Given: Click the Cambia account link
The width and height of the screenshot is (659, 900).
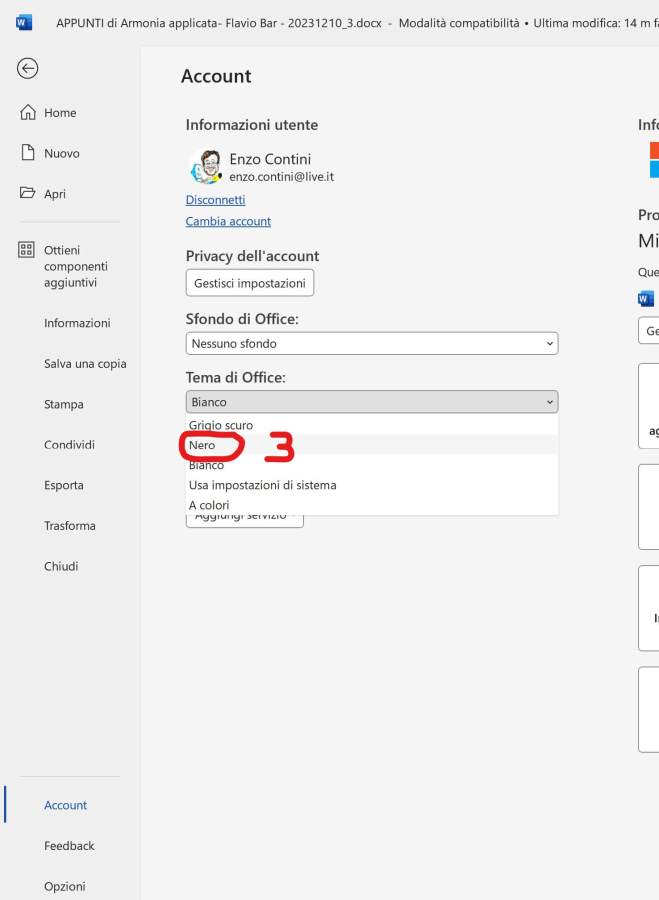Looking at the screenshot, I should coord(228,221).
